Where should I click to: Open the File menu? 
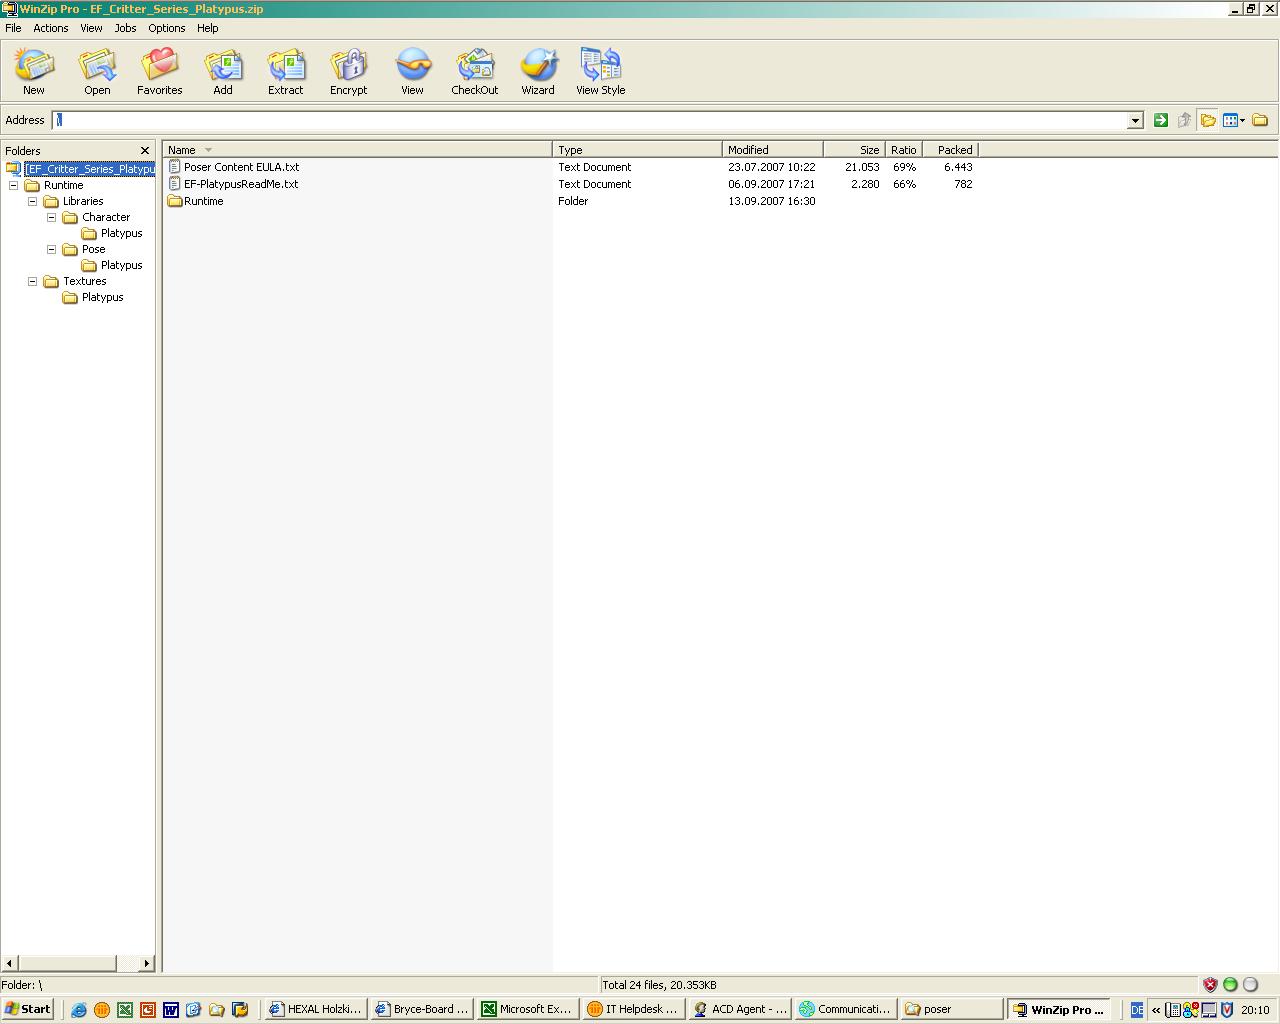click(x=13, y=28)
